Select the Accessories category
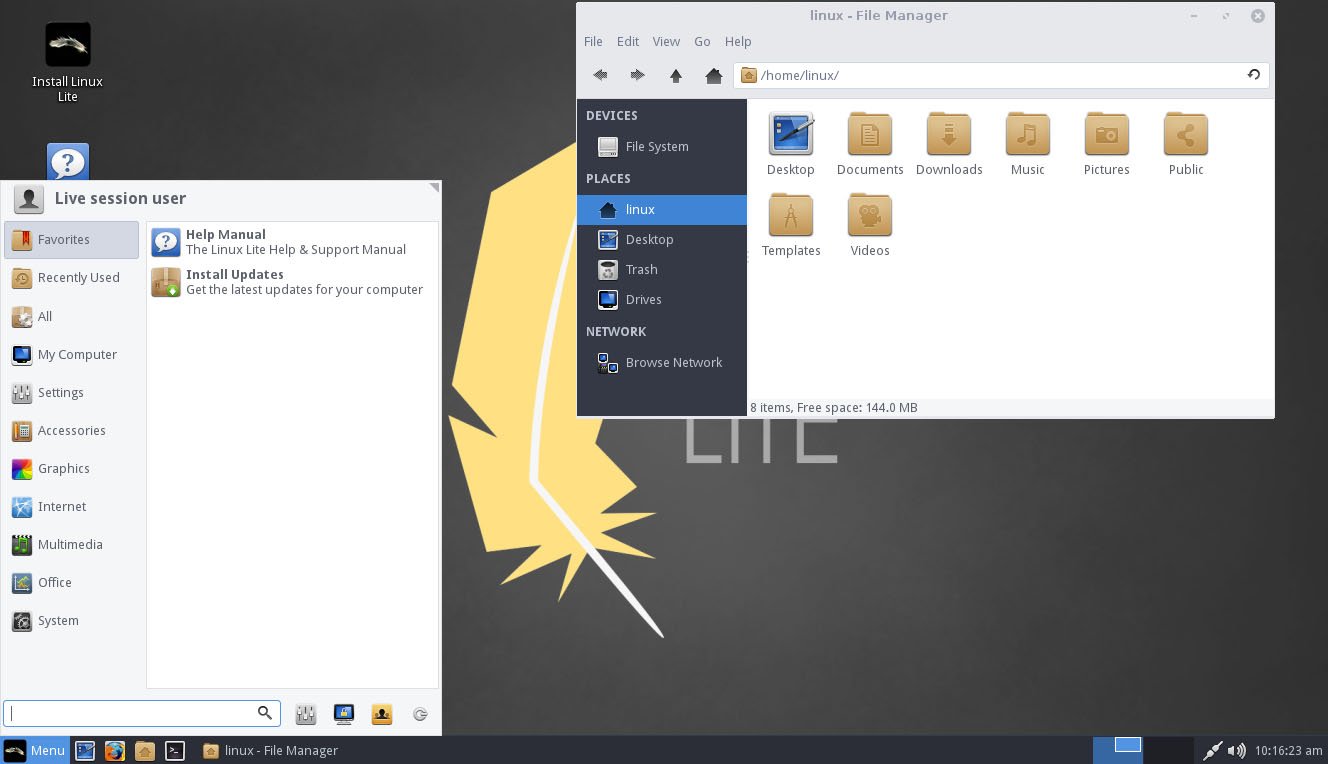Image resolution: width=1328 pixels, height=764 pixels. pos(72,430)
